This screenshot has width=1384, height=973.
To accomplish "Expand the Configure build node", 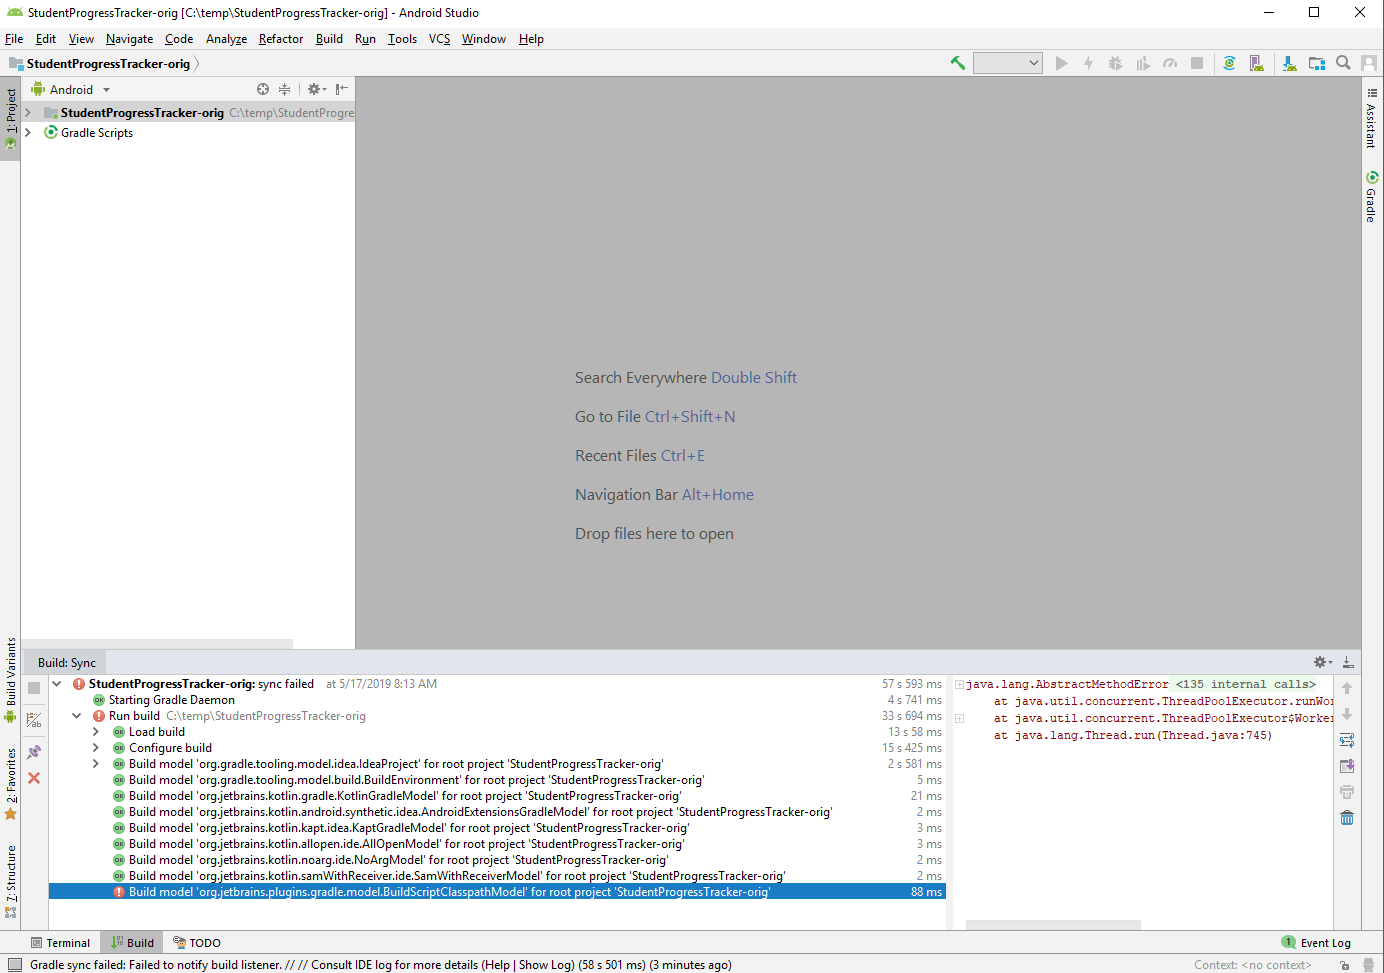I will click(x=96, y=748).
